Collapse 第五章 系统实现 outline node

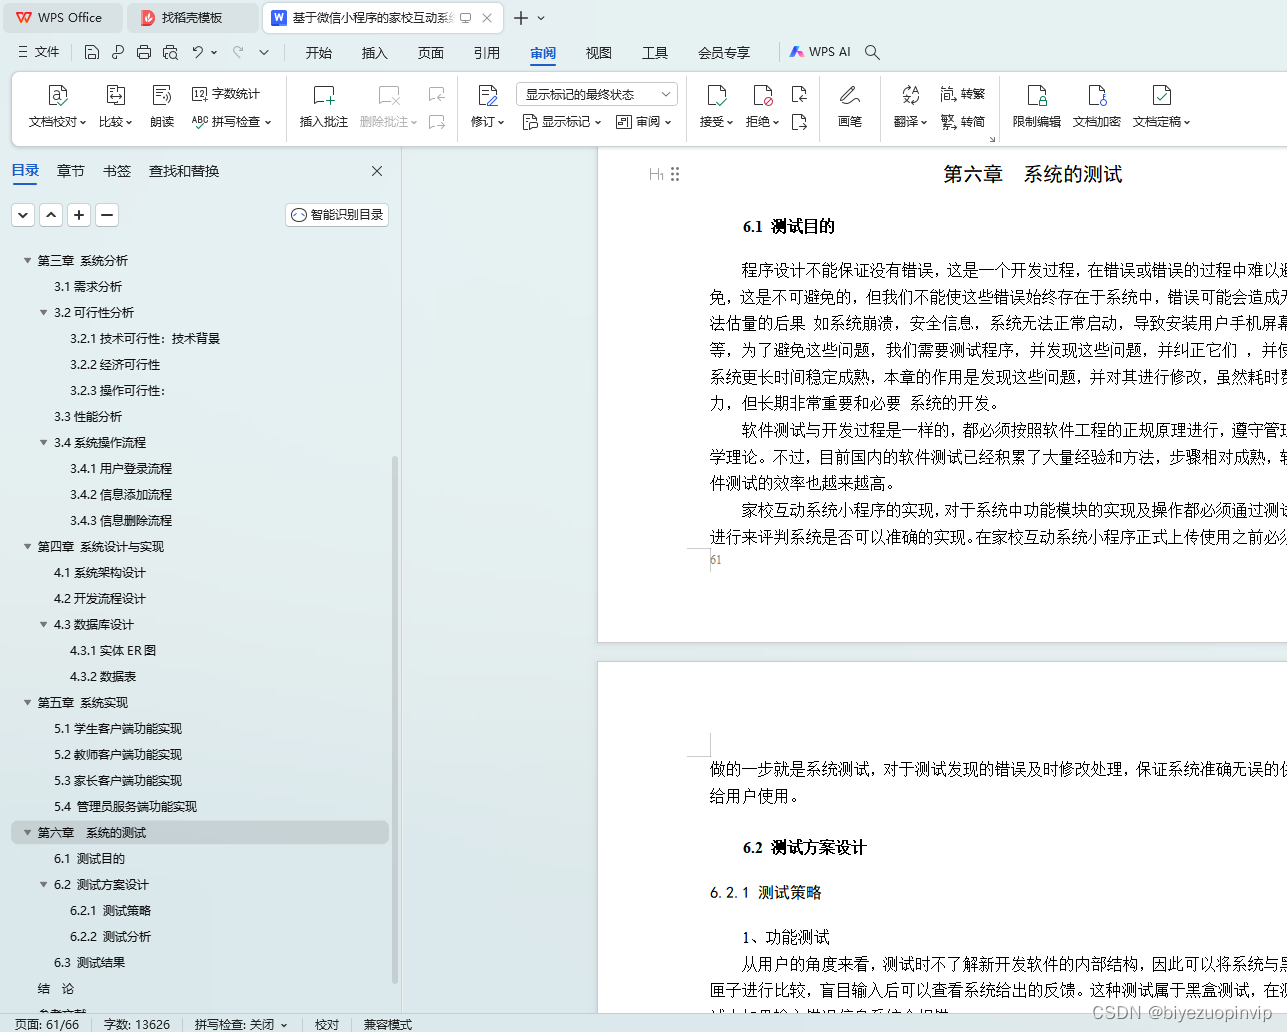pos(28,703)
